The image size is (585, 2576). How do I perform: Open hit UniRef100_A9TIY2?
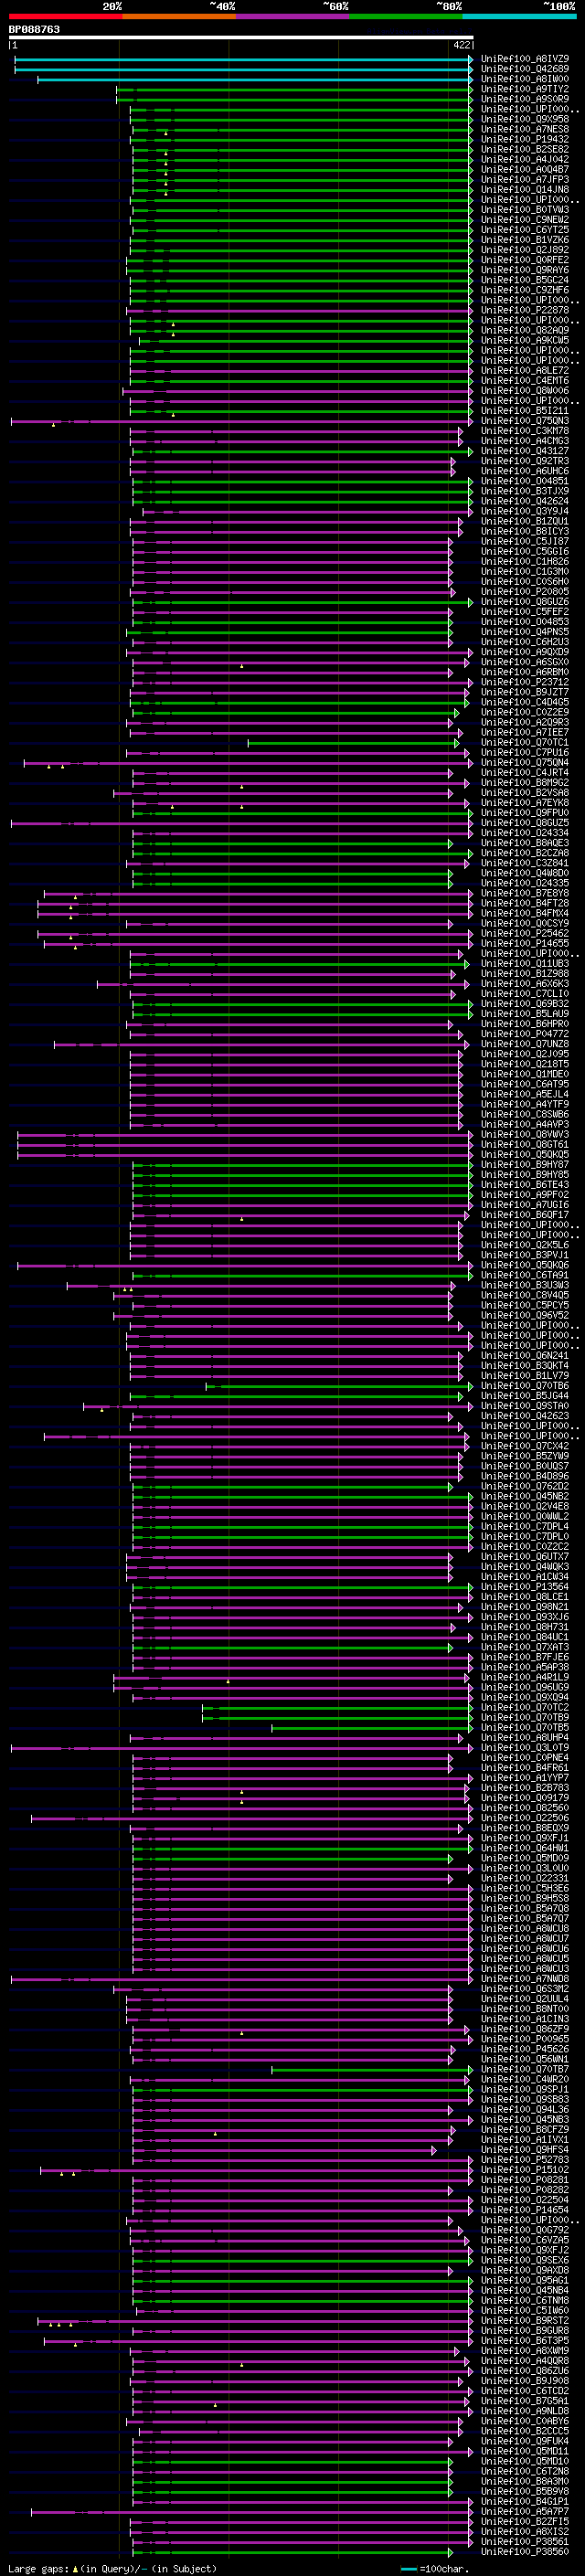tap(525, 89)
